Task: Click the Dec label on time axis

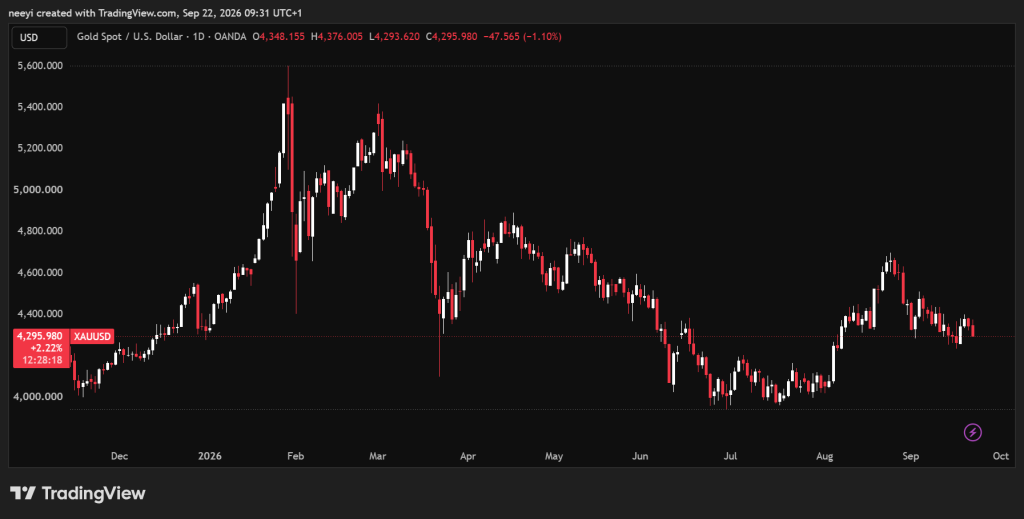Action: [119, 456]
